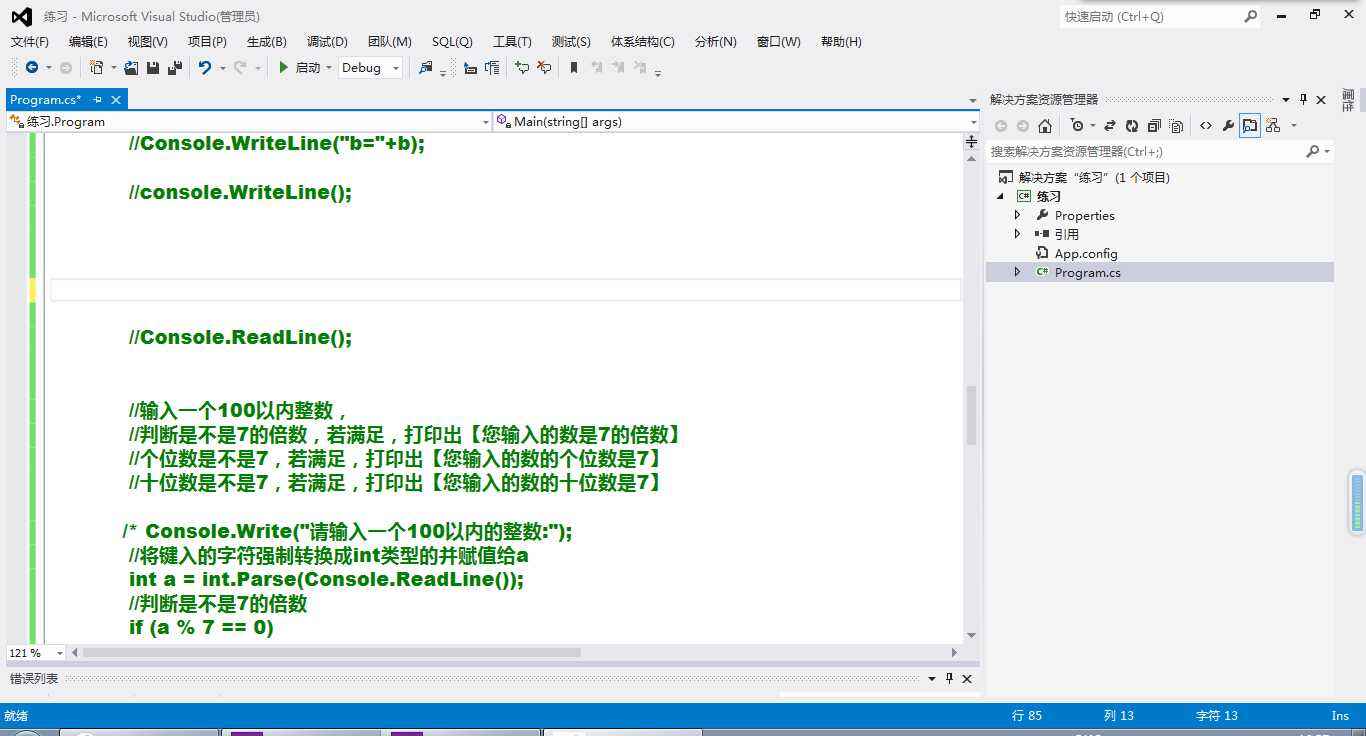Click the editor vertical scrollbar thumb
This screenshot has height=736, width=1366.
(971, 415)
